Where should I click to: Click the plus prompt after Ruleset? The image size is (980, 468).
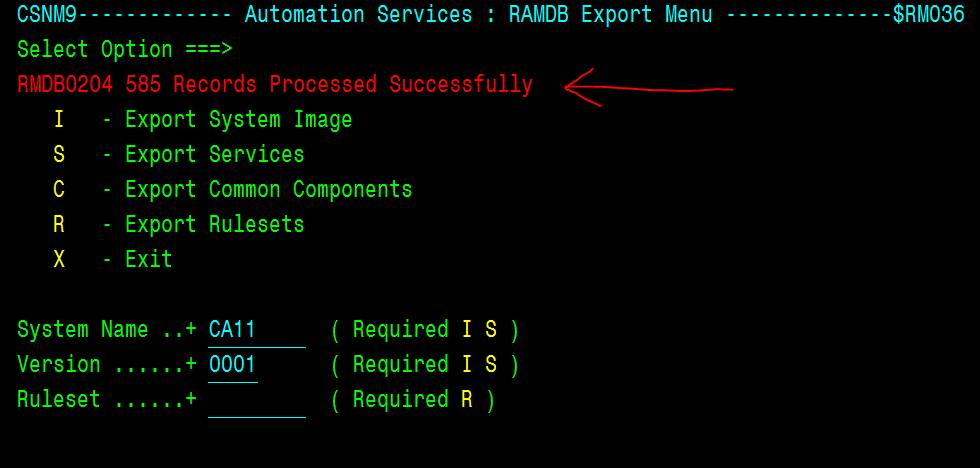pyautogui.click(x=191, y=401)
